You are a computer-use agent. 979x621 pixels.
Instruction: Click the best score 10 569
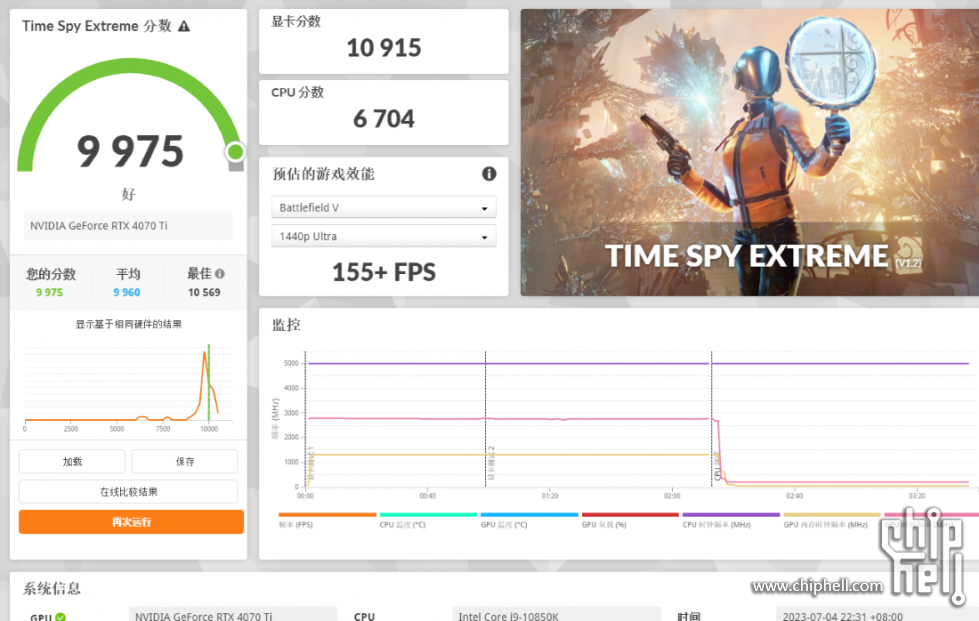tap(204, 292)
